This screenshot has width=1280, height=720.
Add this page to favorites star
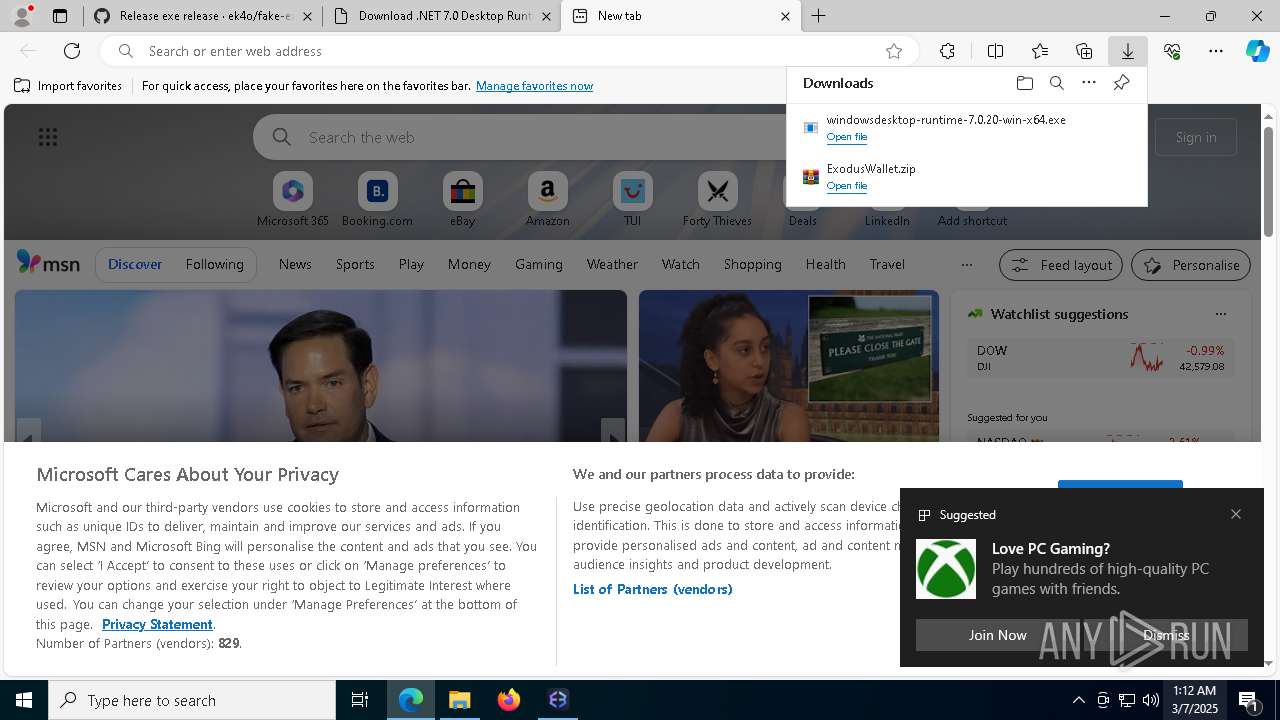click(x=894, y=51)
